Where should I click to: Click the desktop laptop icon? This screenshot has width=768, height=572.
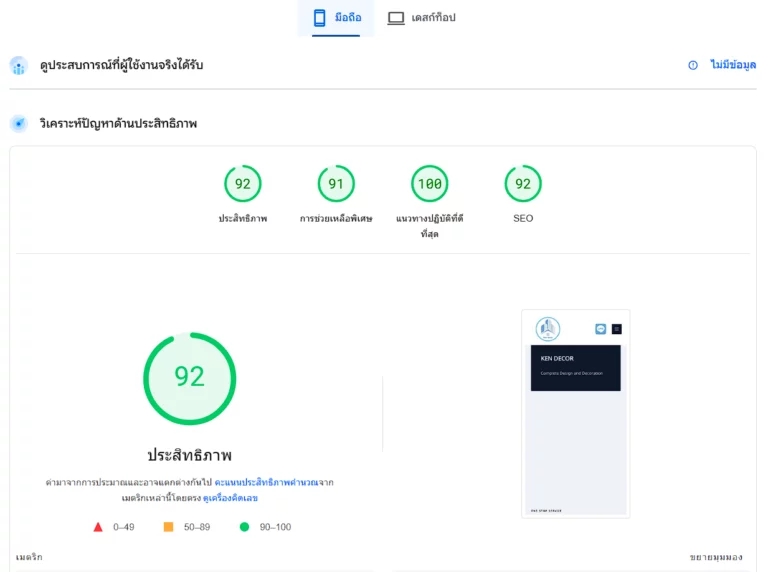pos(396,18)
